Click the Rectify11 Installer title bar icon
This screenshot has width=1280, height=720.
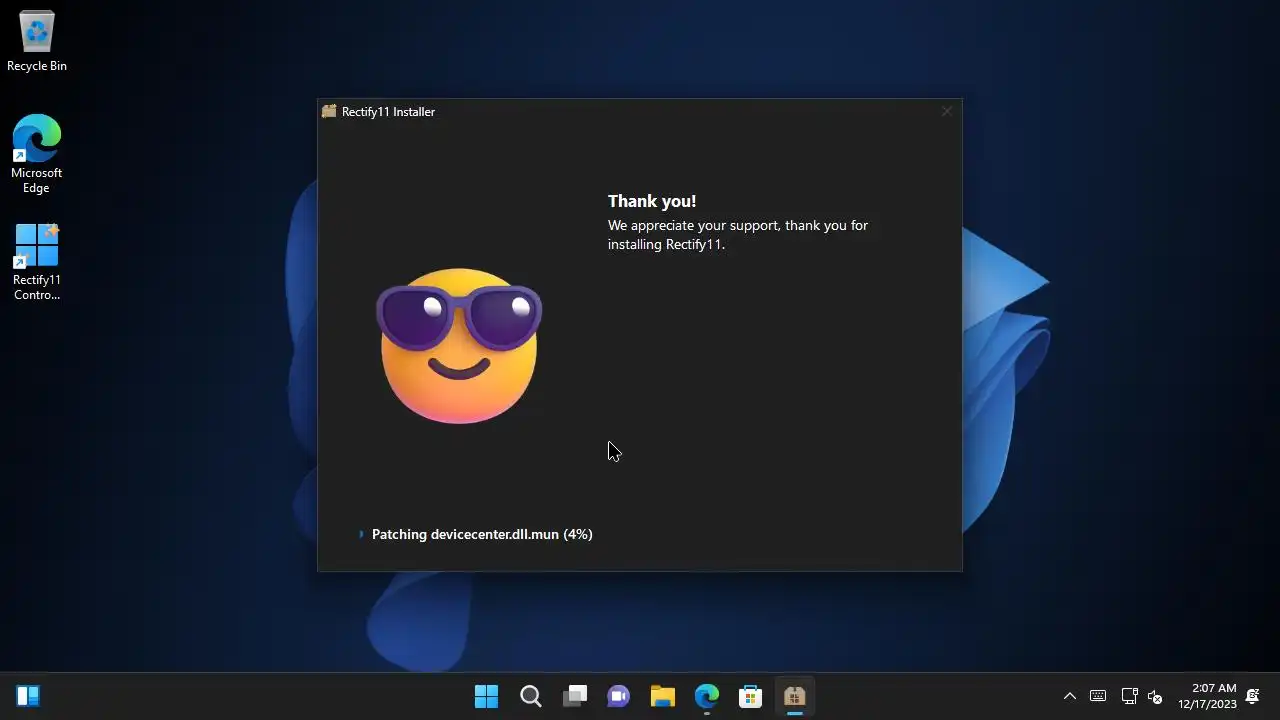(329, 112)
